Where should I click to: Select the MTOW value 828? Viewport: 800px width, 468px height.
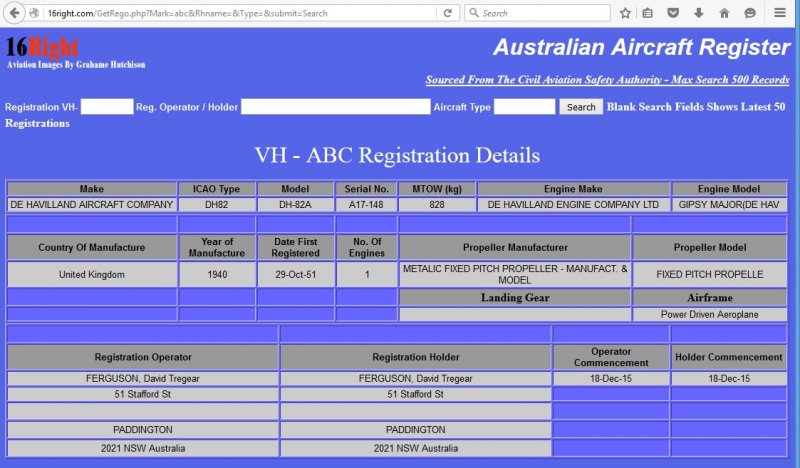437,205
